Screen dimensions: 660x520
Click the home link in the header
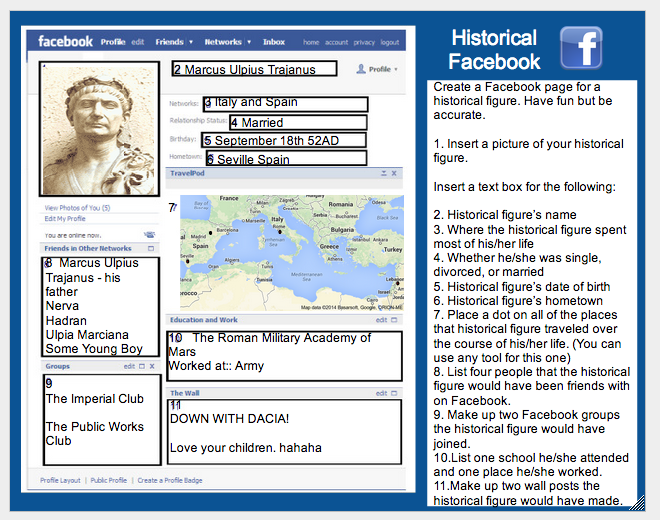click(x=311, y=42)
